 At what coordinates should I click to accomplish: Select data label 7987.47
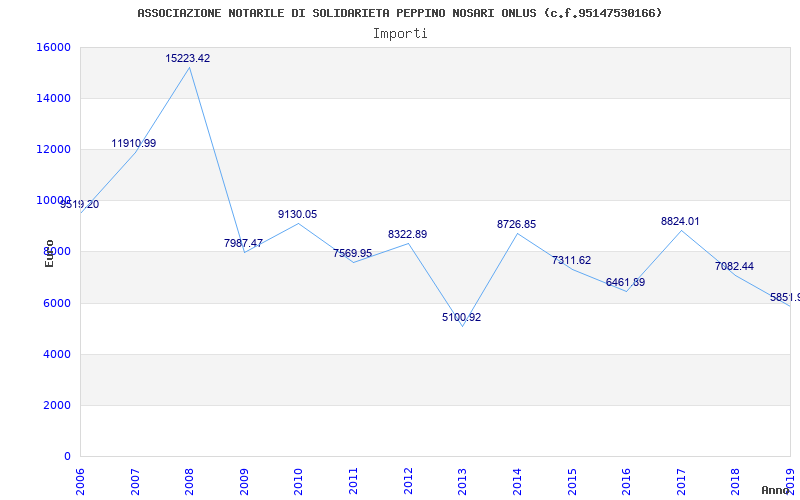243,243
